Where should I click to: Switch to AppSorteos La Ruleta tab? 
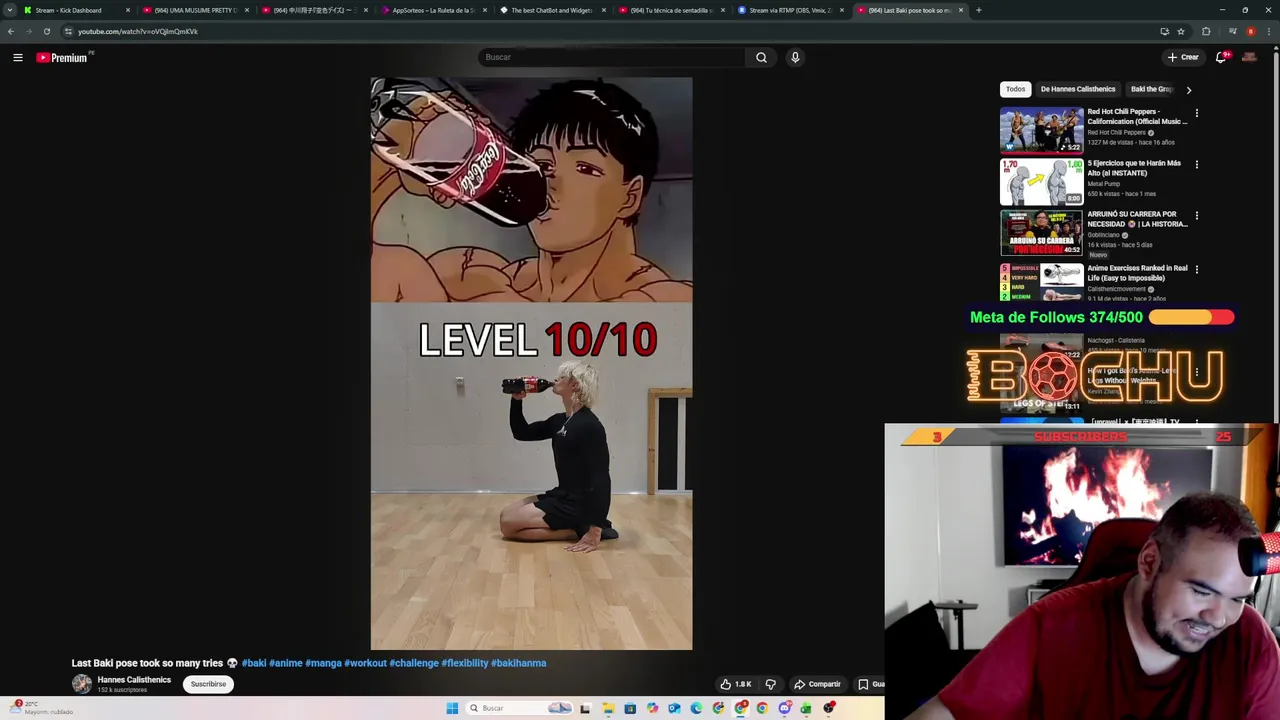(433, 10)
